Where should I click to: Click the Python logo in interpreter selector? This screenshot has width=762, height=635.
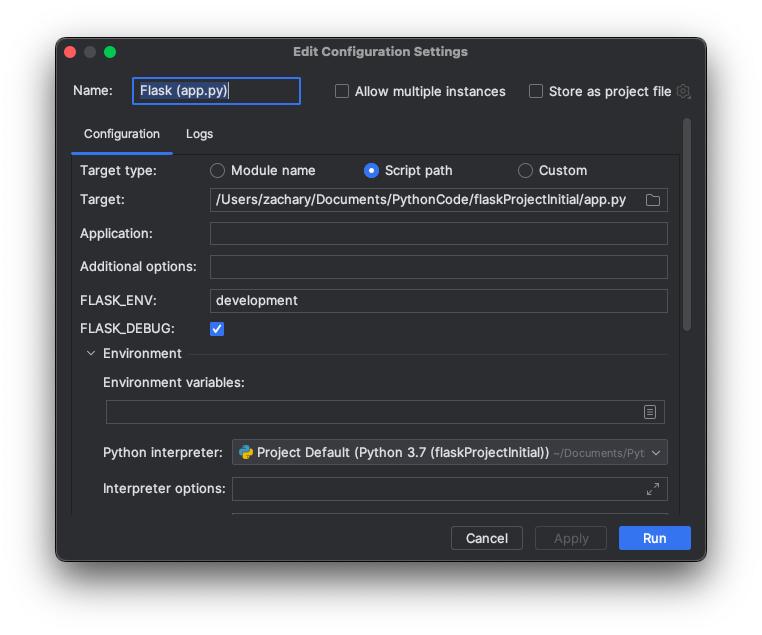tap(246, 452)
